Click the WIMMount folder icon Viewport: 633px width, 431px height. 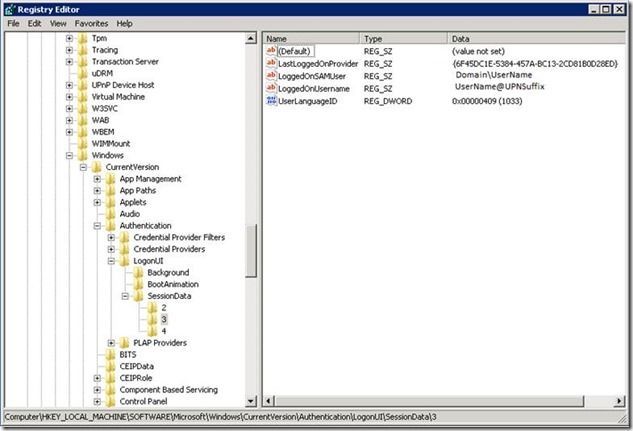pos(83,144)
